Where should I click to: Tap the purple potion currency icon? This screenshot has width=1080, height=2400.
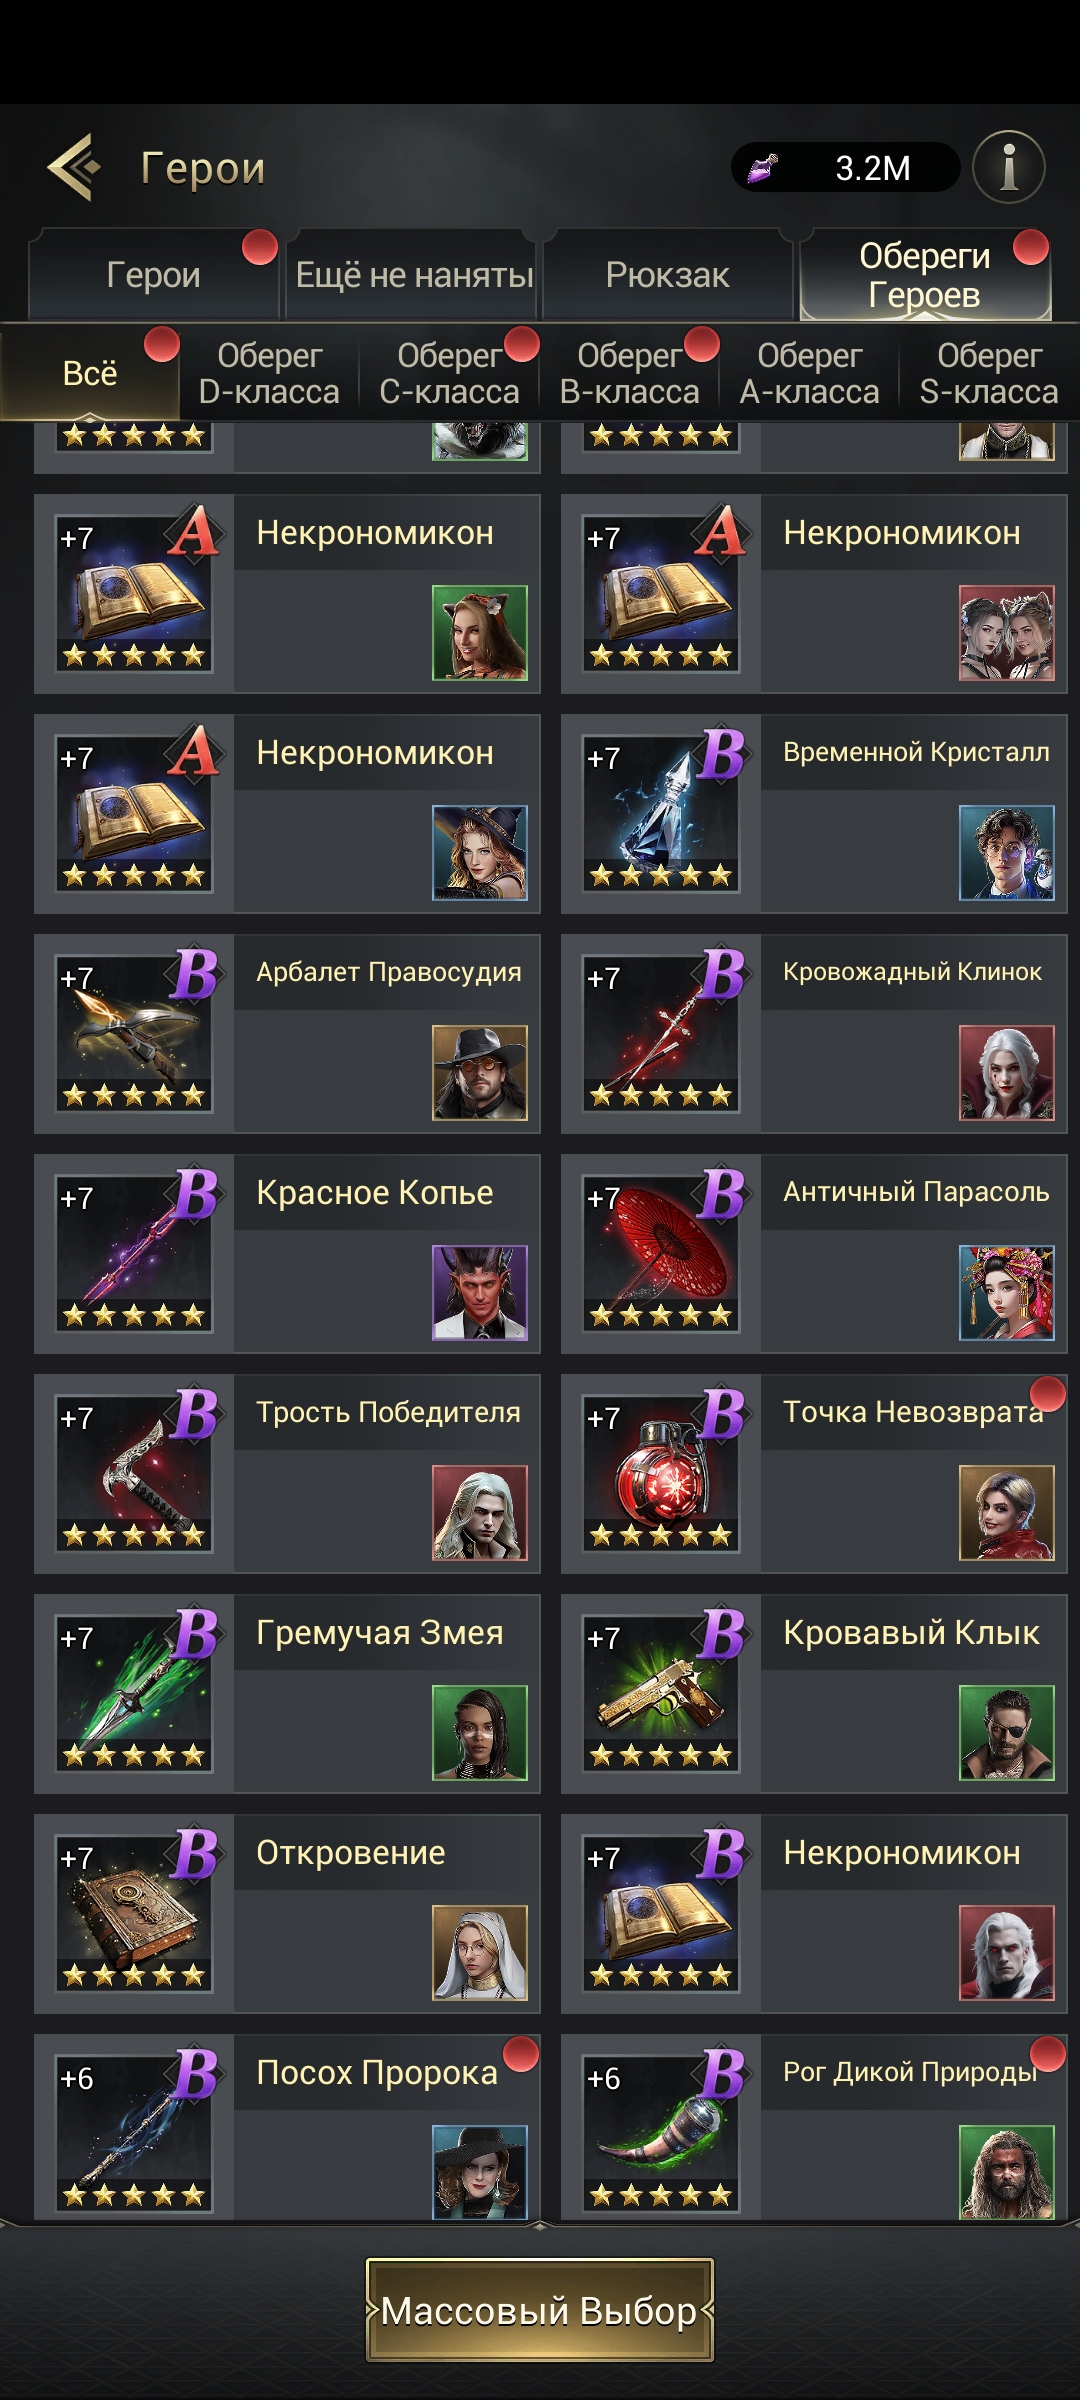pos(763,168)
